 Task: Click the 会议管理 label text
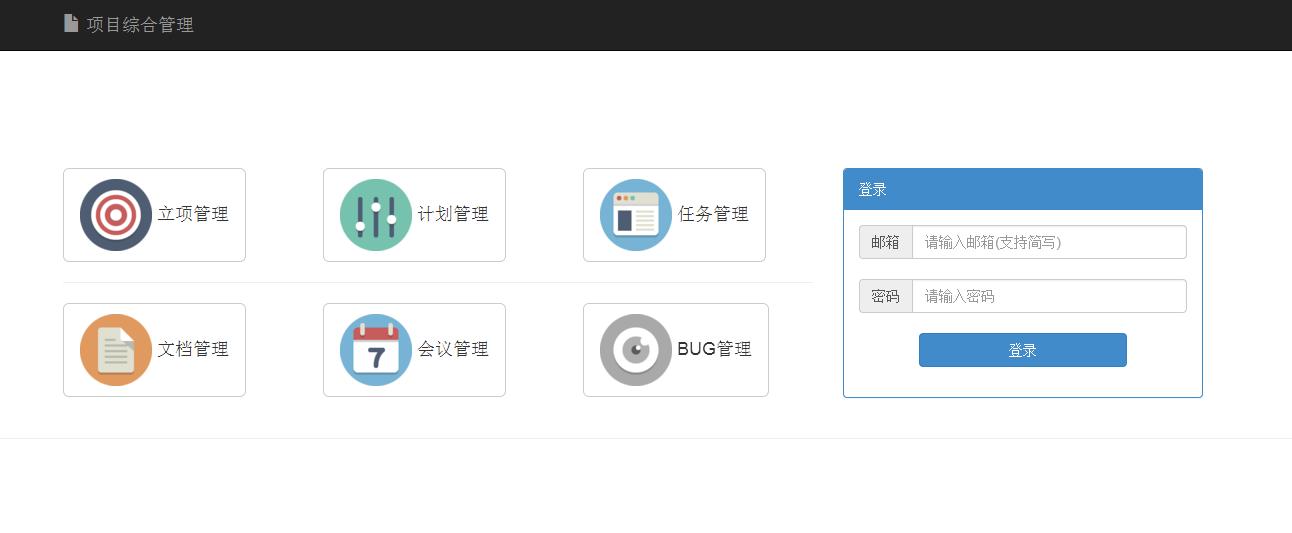point(453,349)
